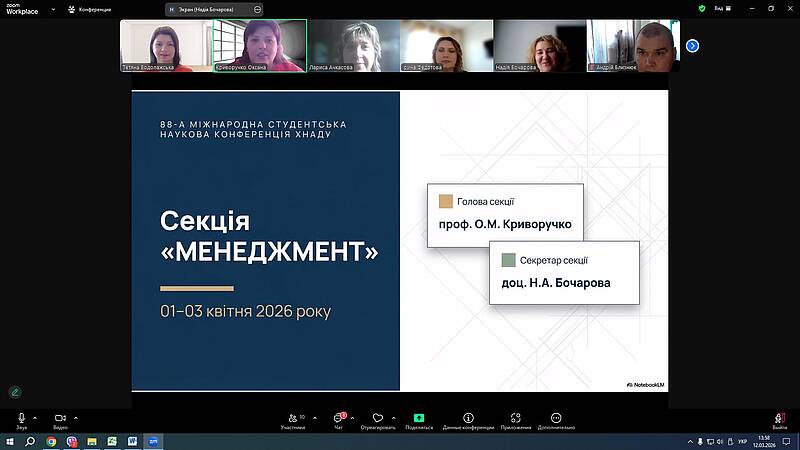Image resolution: width=800 pixels, height=450 pixels.
Task: Expand audio options arrow next to Звук
Action: coord(35,418)
